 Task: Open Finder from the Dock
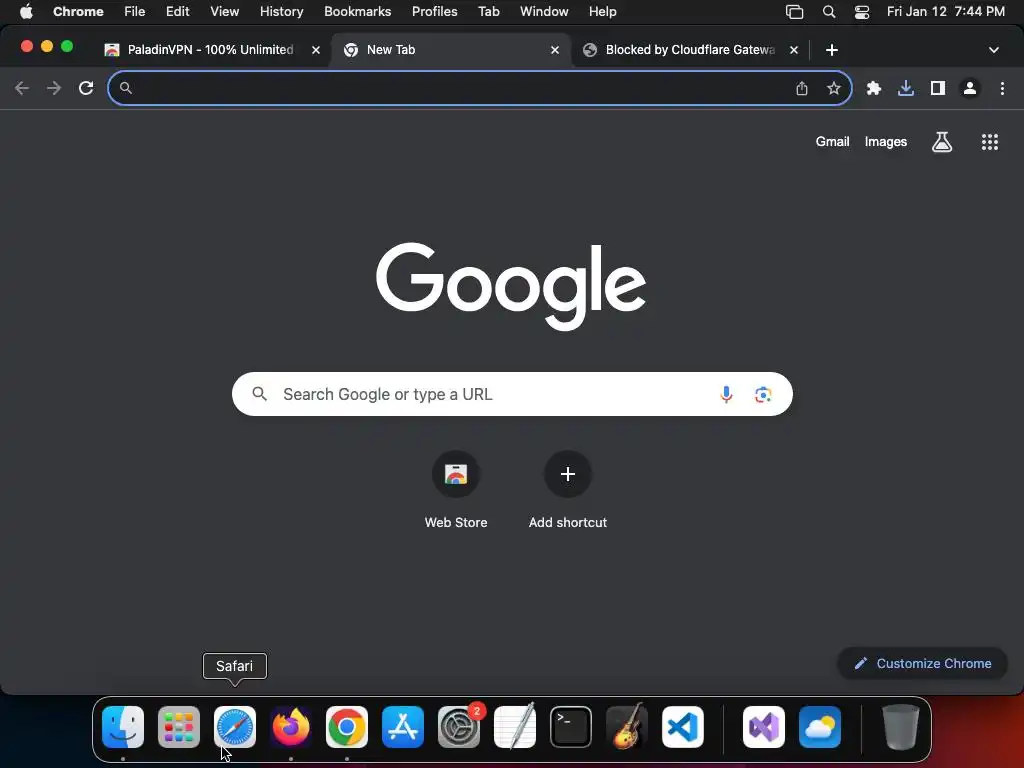pos(123,727)
